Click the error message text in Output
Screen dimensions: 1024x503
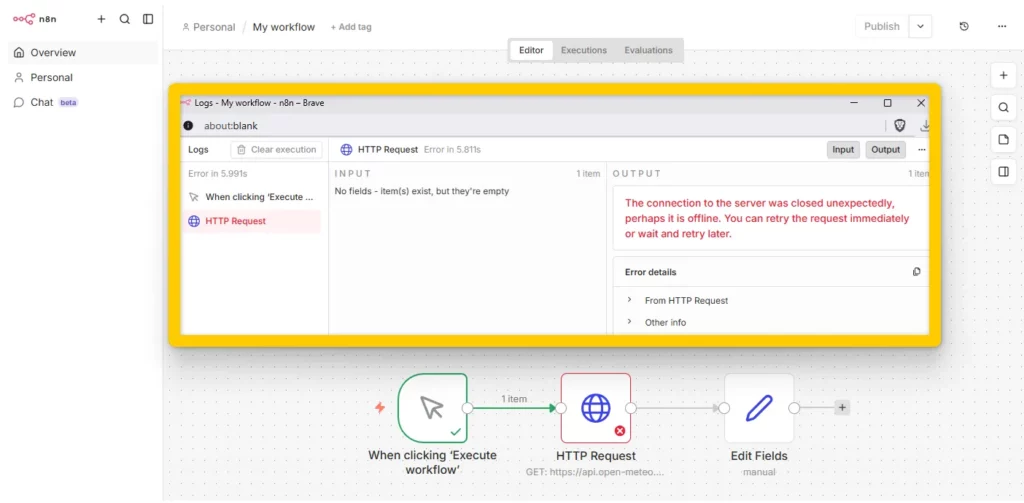[767, 218]
